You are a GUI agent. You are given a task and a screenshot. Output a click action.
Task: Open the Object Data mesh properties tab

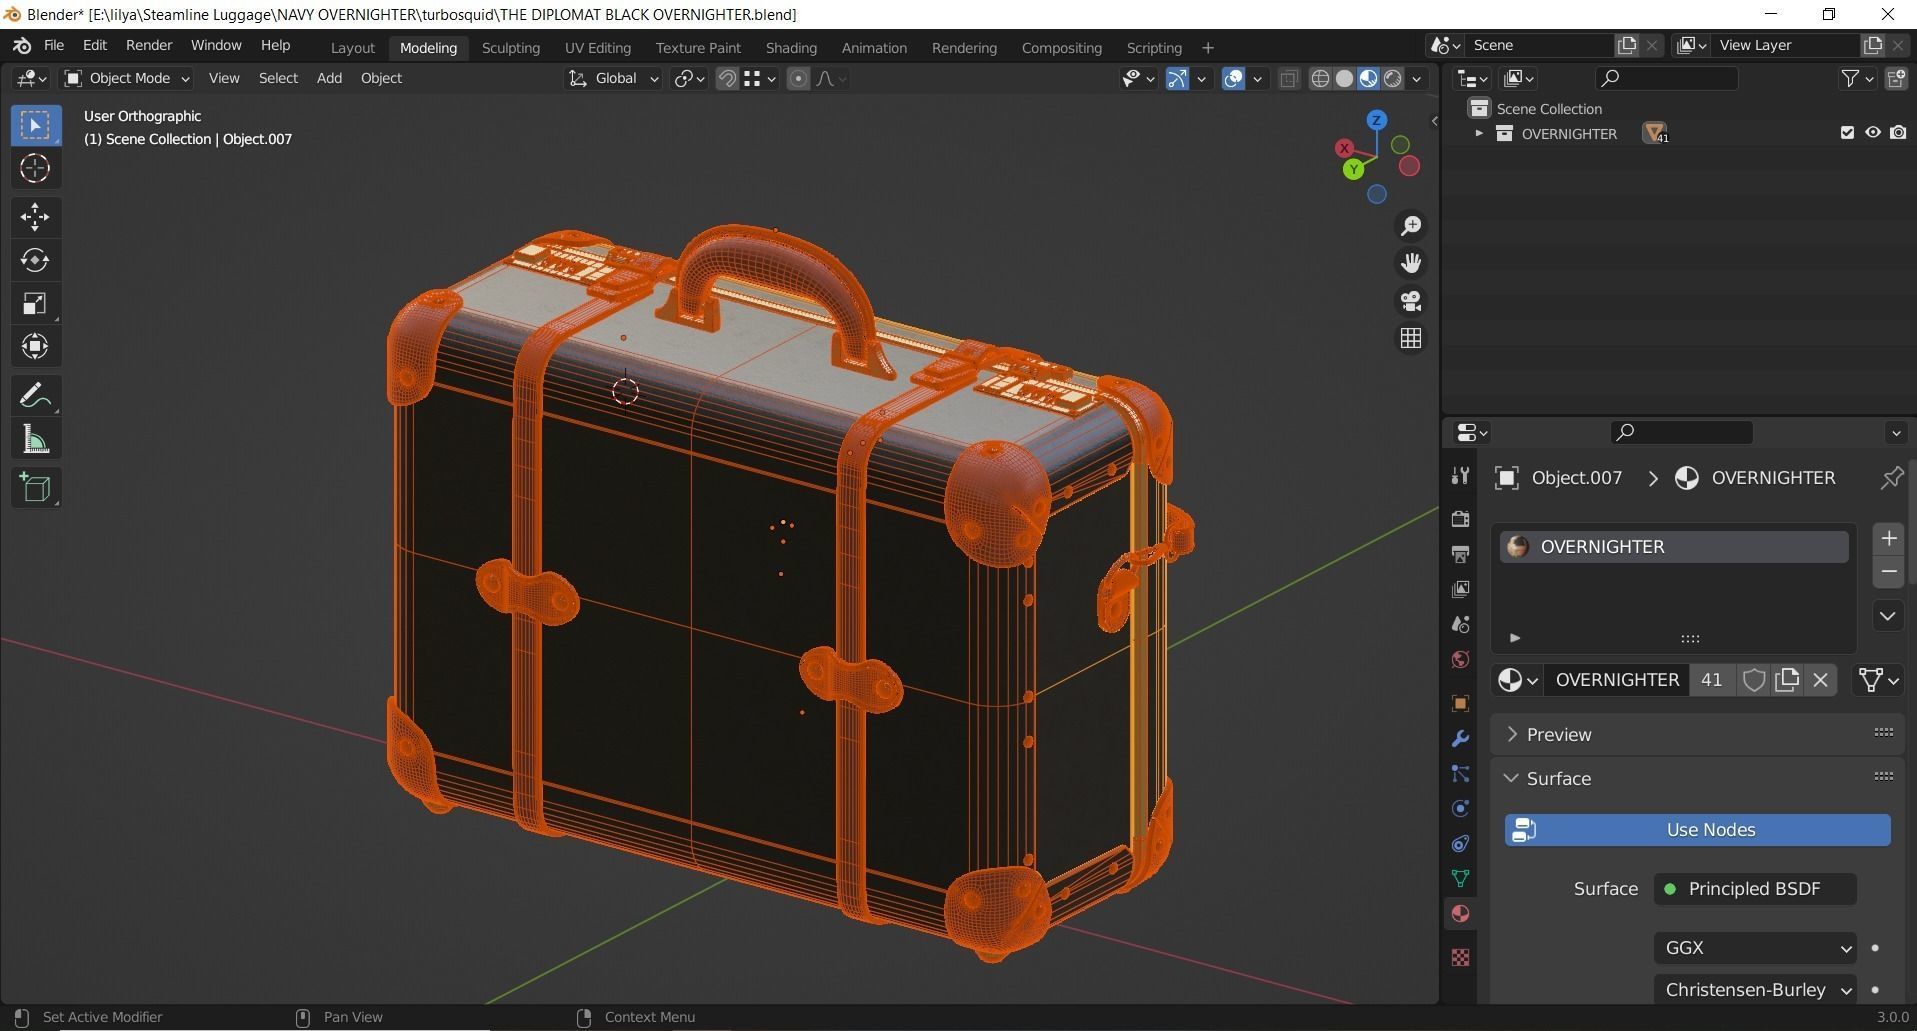pyautogui.click(x=1460, y=879)
